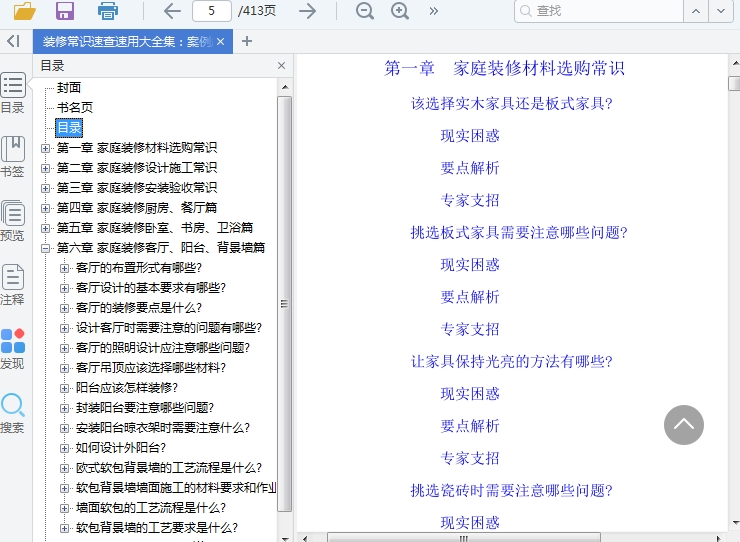740x542 pixels.
Task: Show more toolbar options chevron
Action: [433, 11]
